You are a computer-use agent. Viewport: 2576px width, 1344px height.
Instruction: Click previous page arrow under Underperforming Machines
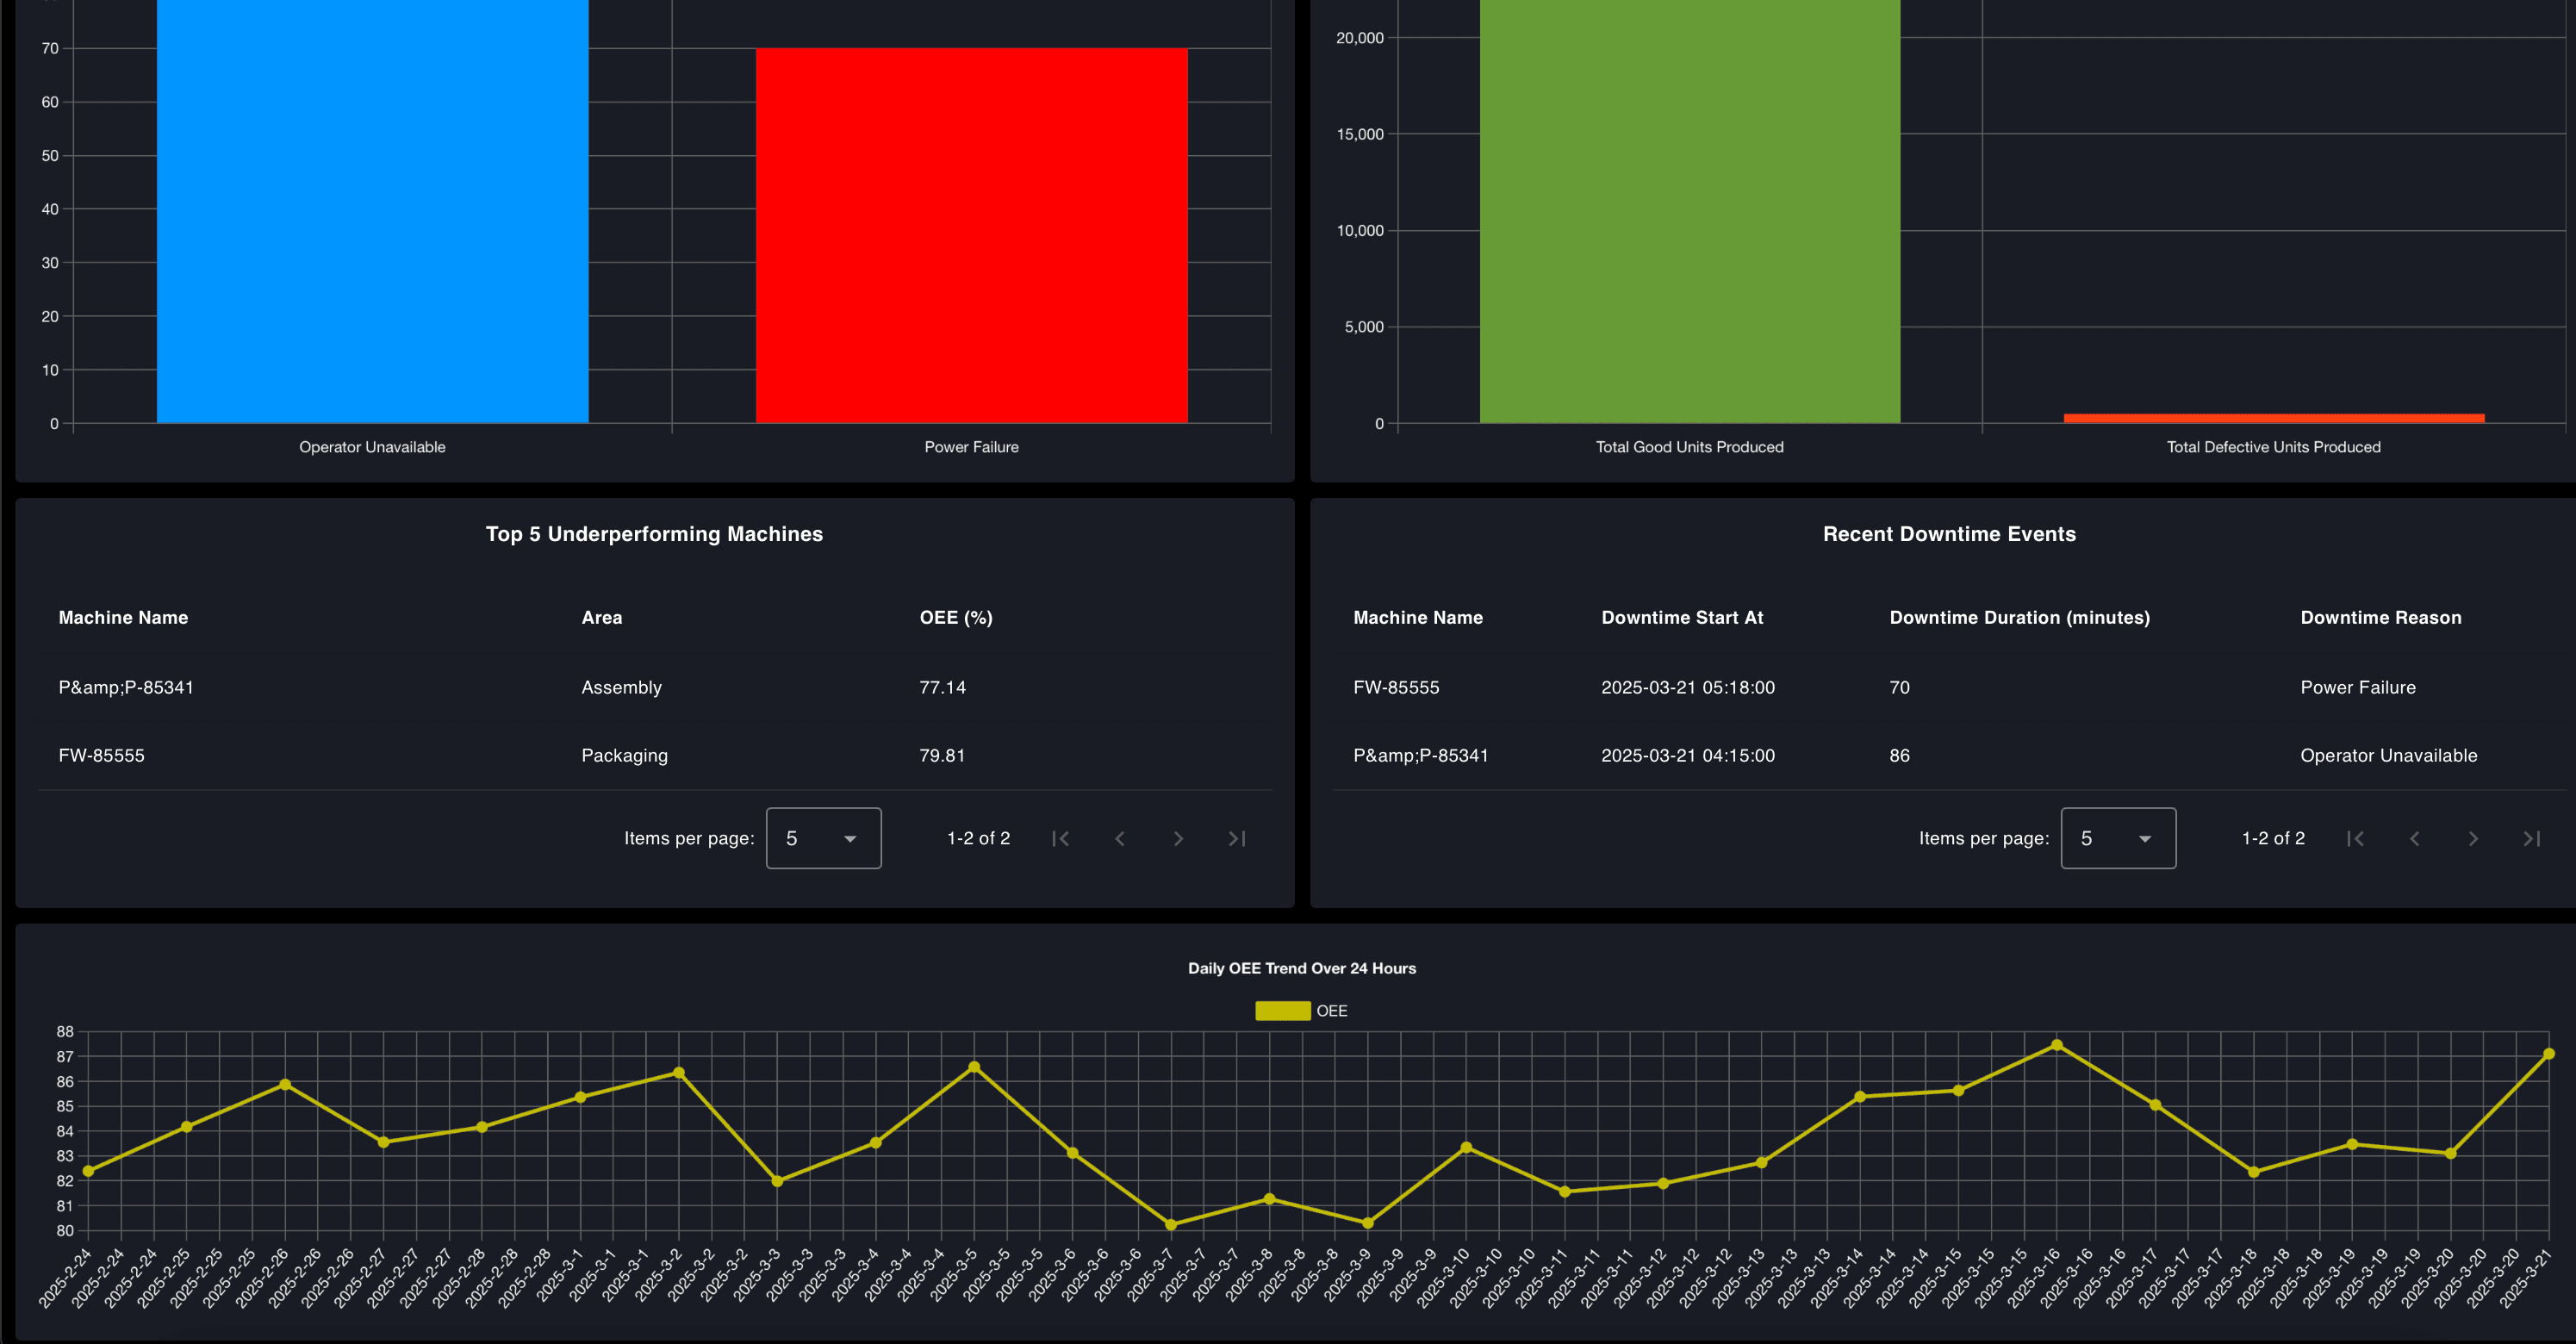(x=1120, y=838)
